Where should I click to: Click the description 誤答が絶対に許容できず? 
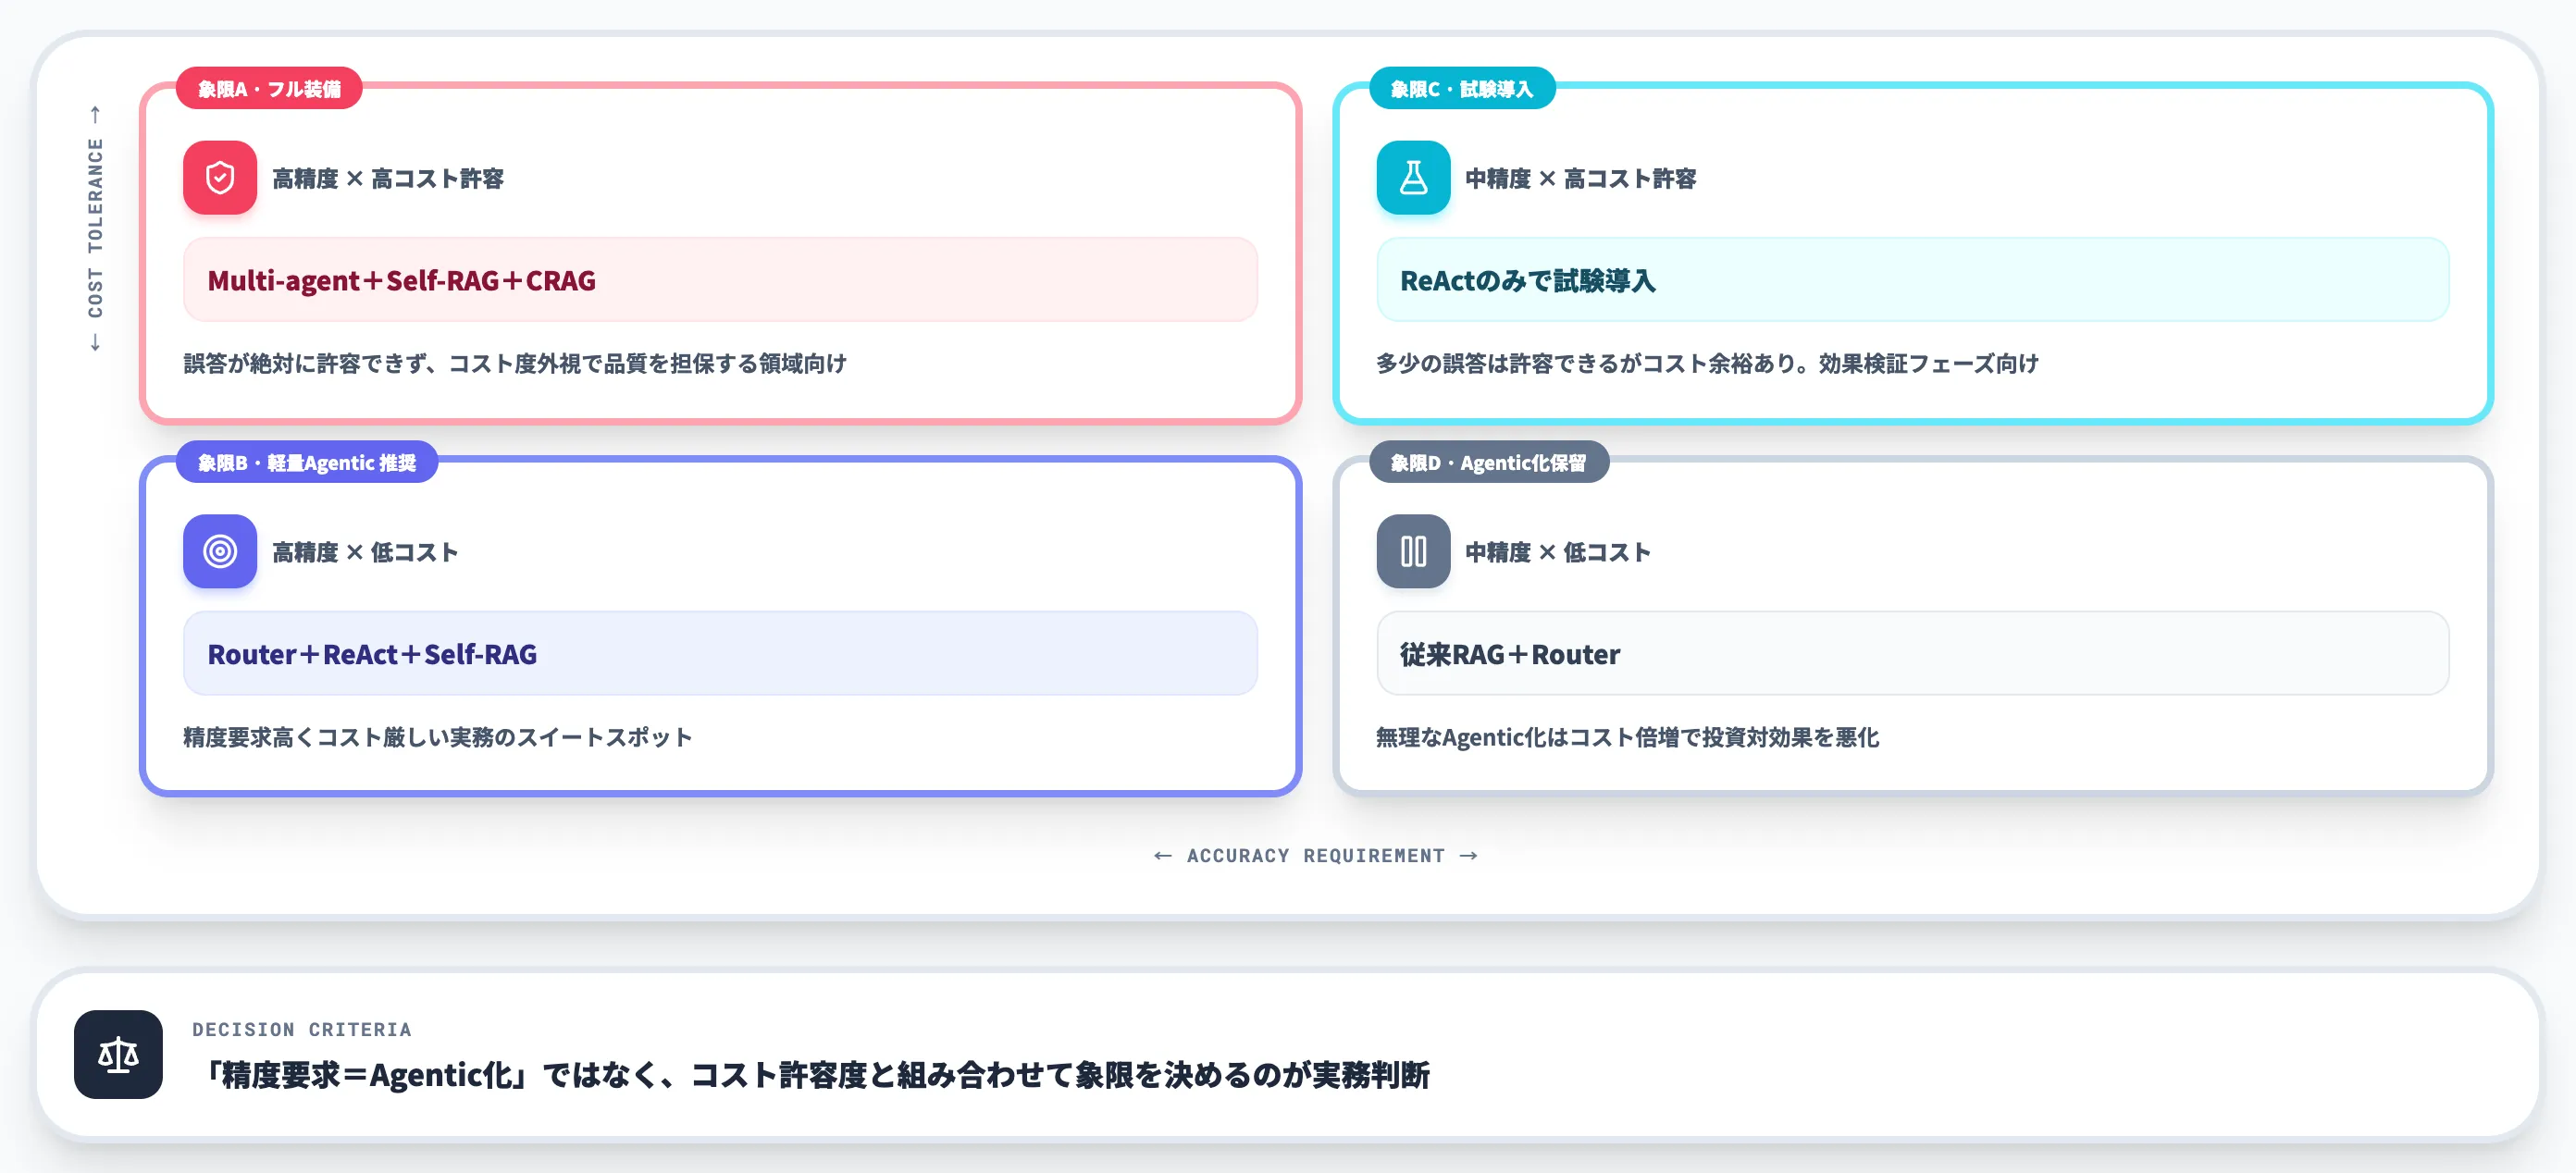click(x=515, y=364)
